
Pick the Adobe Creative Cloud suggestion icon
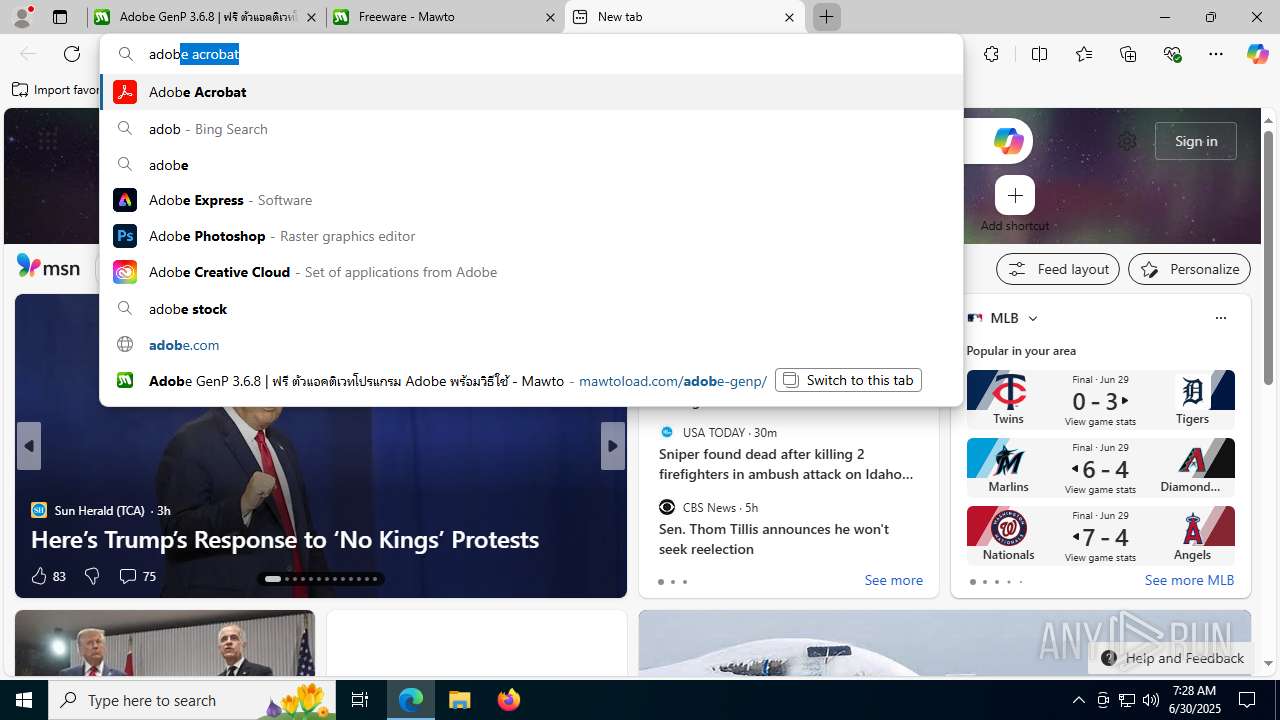125,272
